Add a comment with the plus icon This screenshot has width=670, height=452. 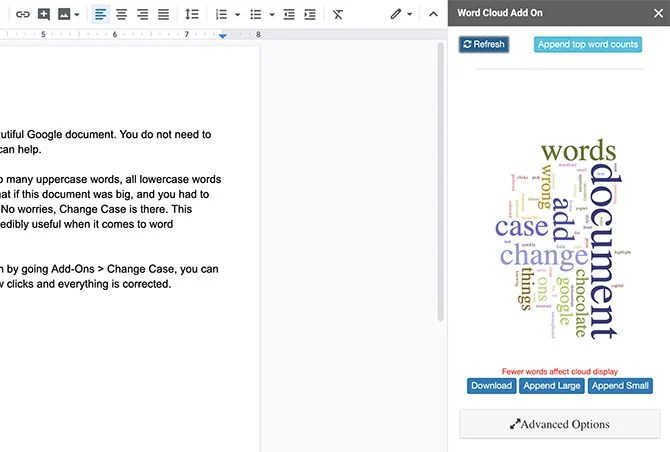44,15
